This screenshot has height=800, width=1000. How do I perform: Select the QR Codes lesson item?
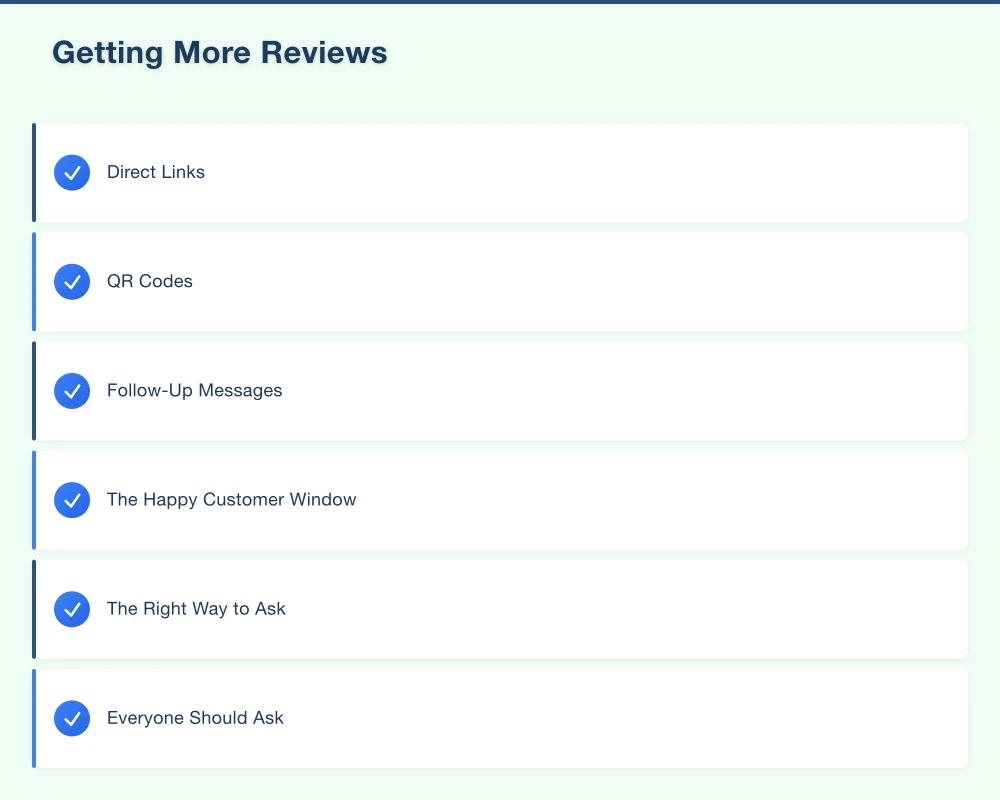pos(500,281)
